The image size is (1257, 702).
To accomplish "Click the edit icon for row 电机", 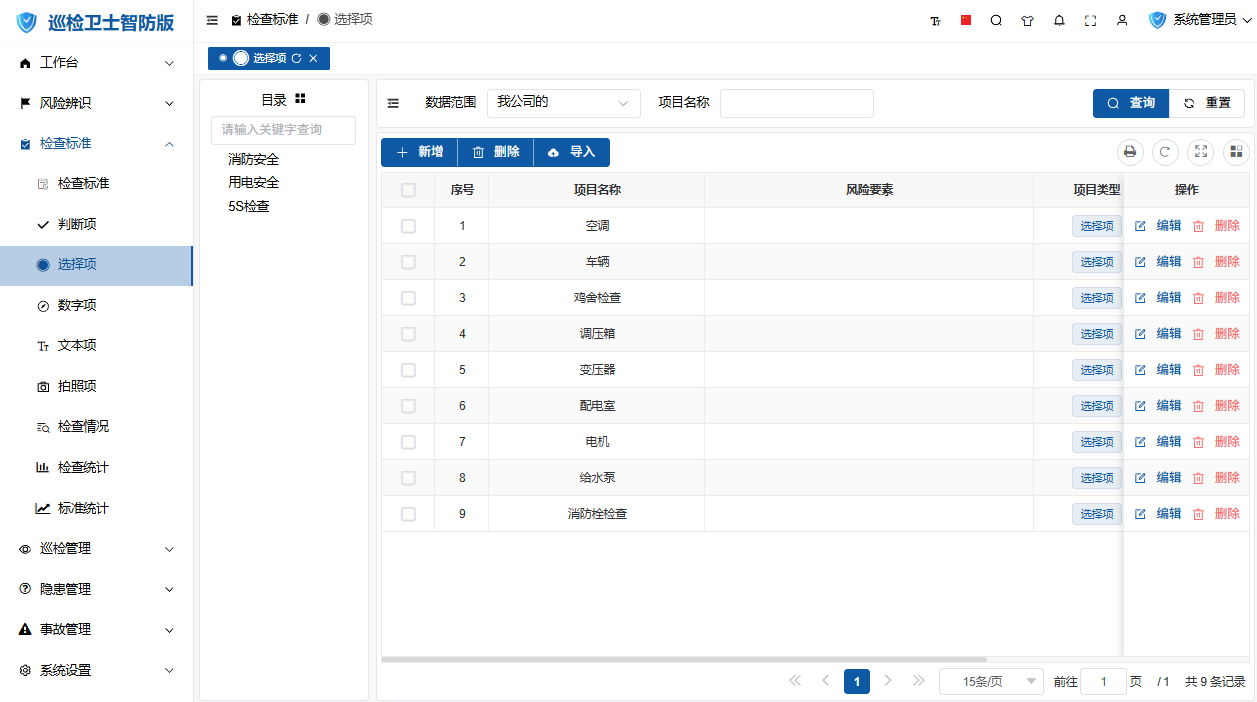I will [x=1141, y=442].
